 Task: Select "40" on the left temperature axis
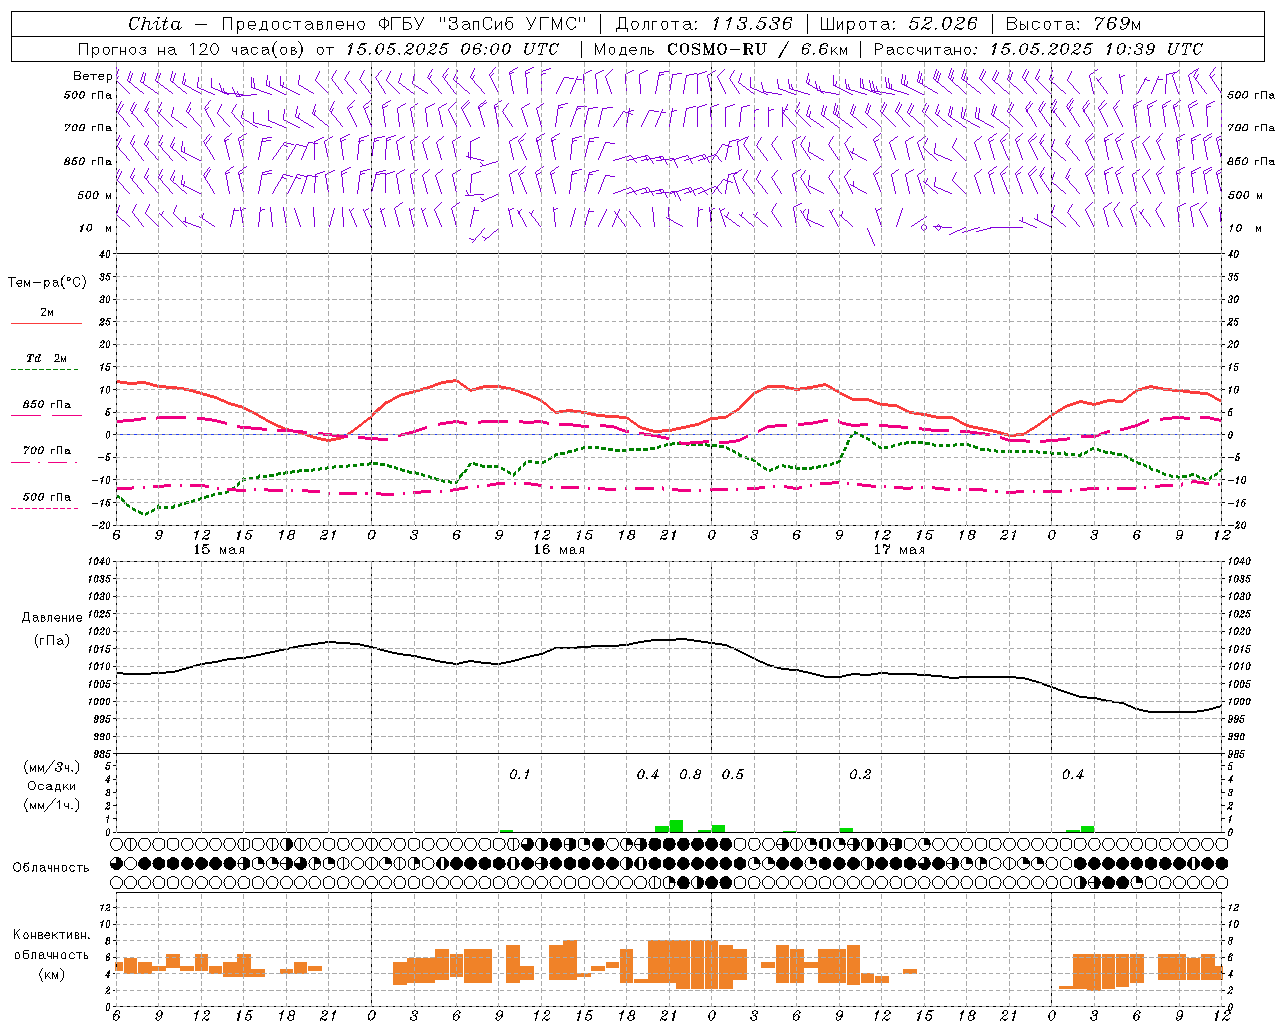(104, 254)
